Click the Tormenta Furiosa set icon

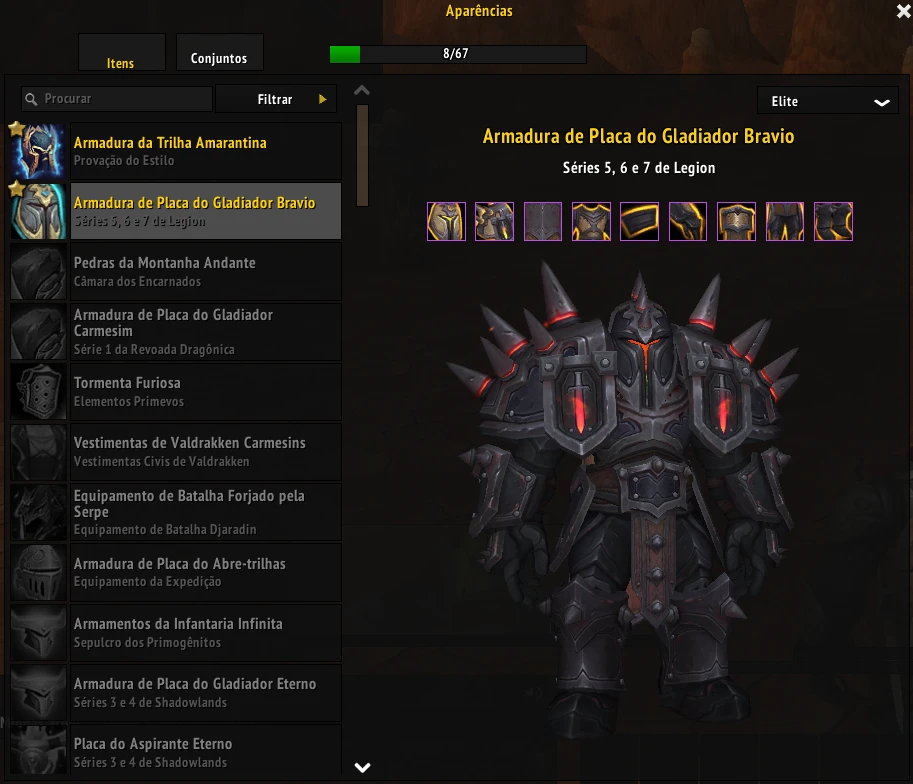tap(38, 391)
